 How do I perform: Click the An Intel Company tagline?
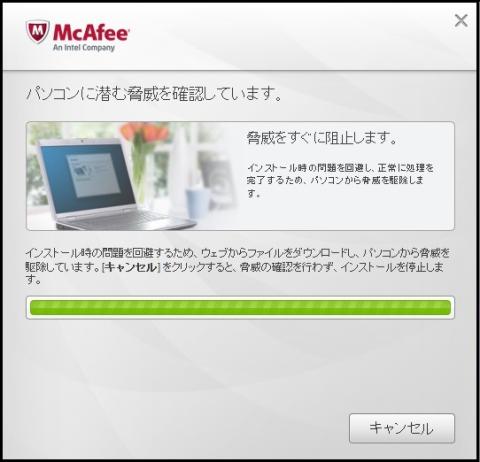click(x=84, y=47)
